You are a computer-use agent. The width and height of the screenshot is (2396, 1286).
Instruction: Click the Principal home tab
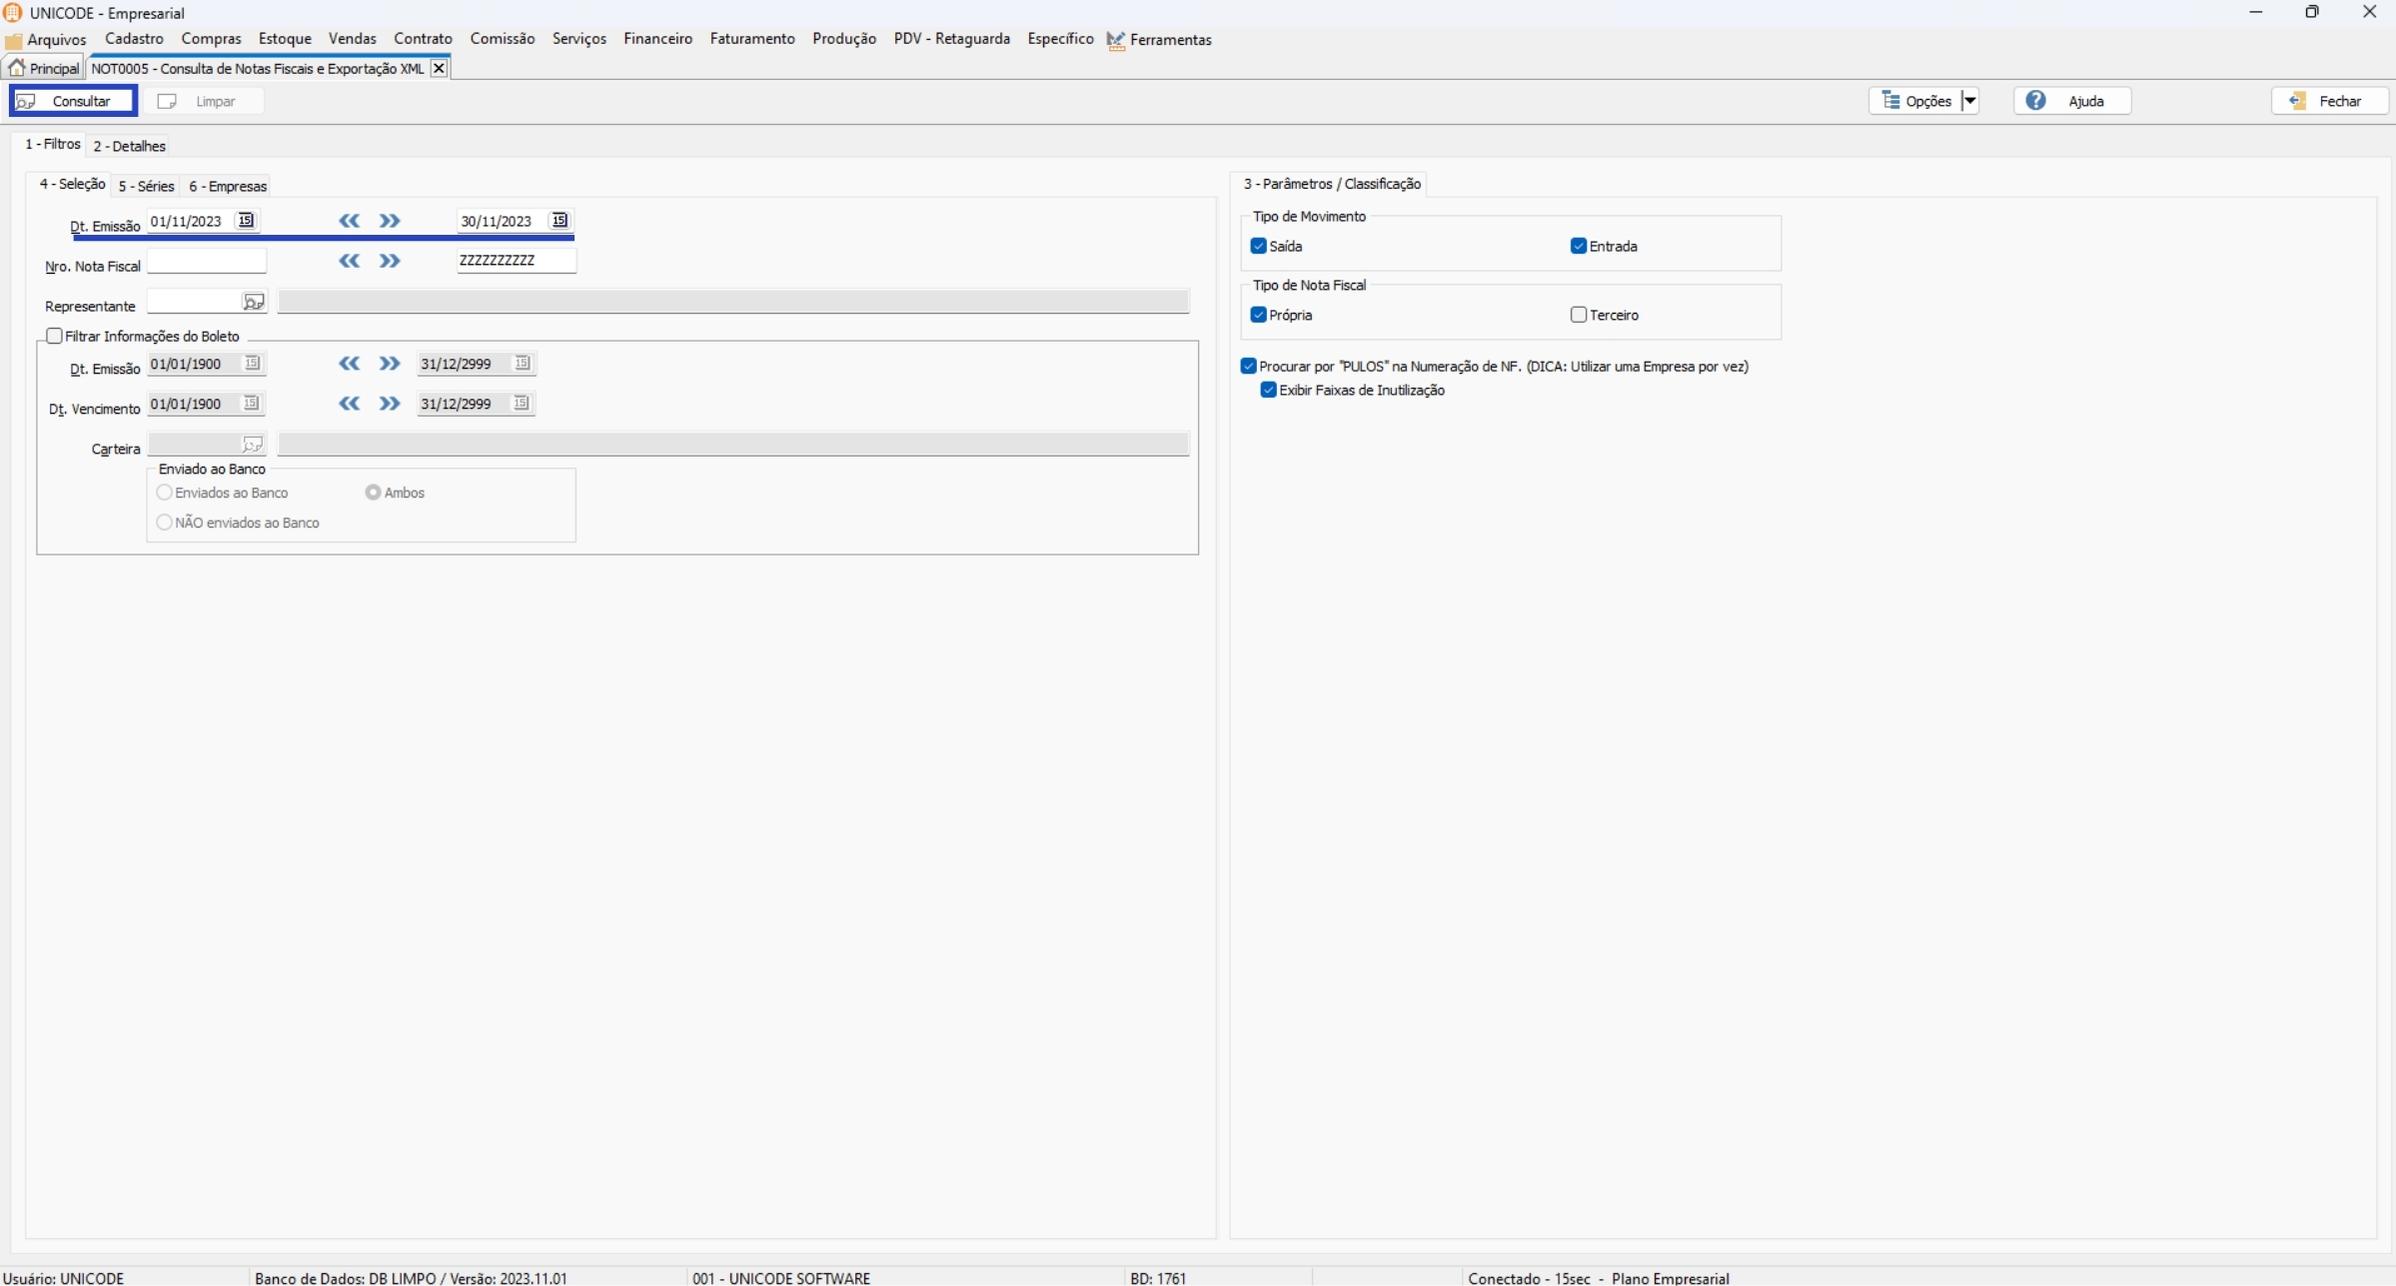[44, 68]
